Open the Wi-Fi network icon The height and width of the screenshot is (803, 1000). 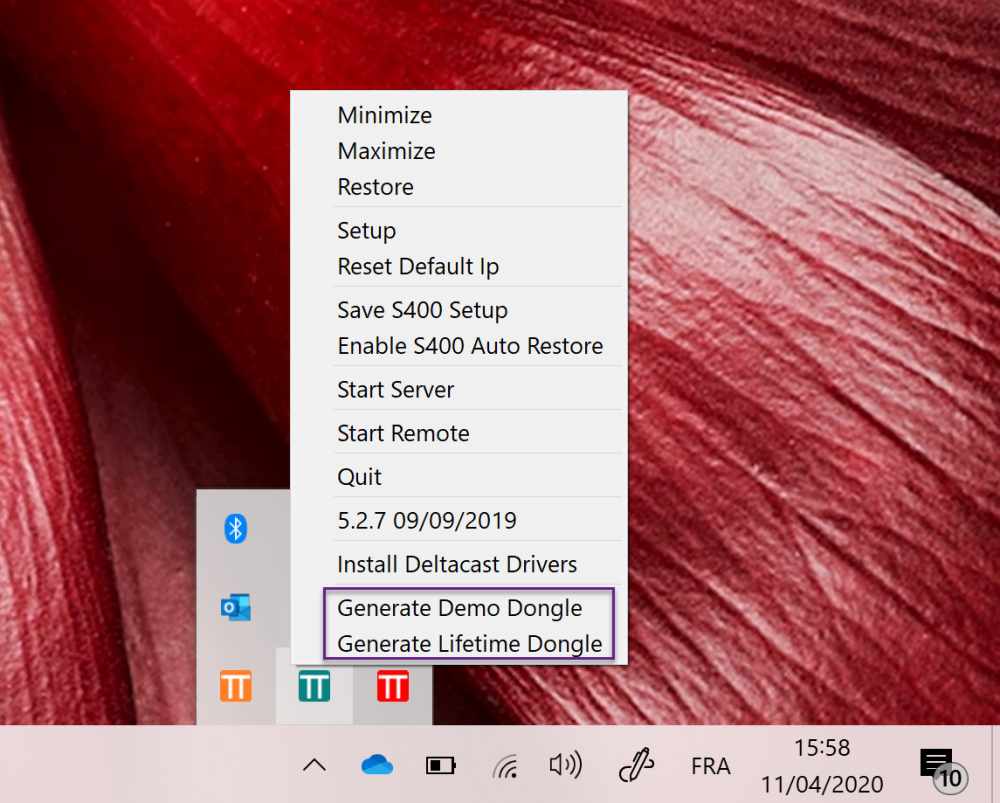pos(504,765)
